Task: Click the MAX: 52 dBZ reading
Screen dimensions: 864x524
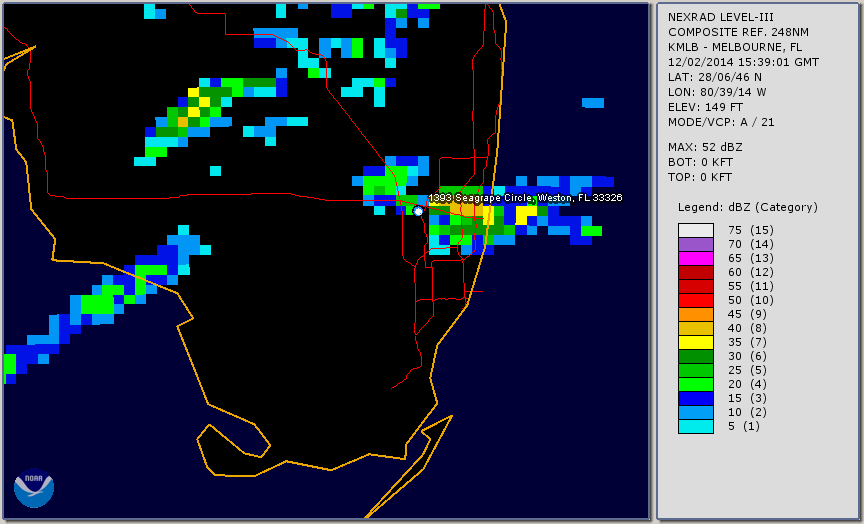Action: 705,147
